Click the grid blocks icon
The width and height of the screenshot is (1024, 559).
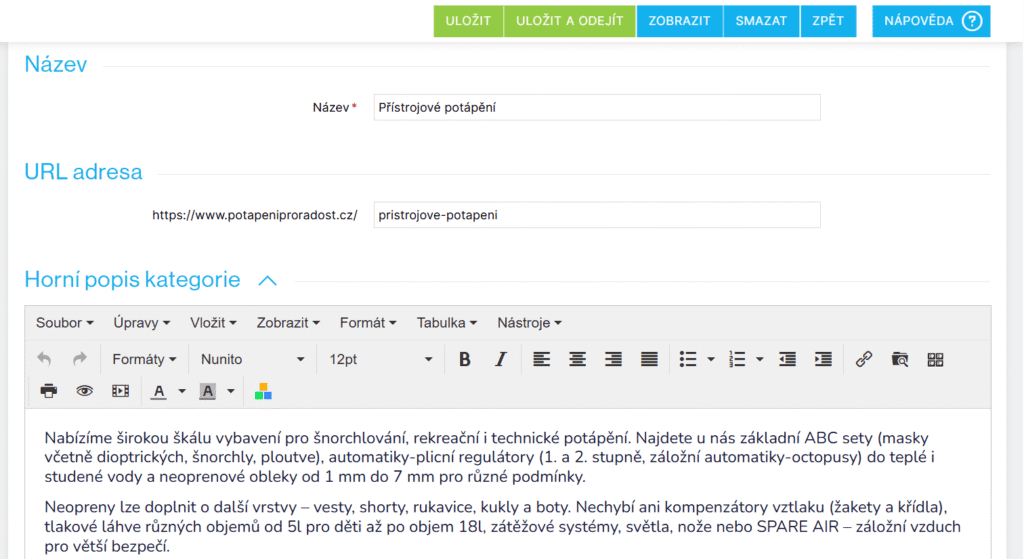pyautogui.click(x=935, y=359)
